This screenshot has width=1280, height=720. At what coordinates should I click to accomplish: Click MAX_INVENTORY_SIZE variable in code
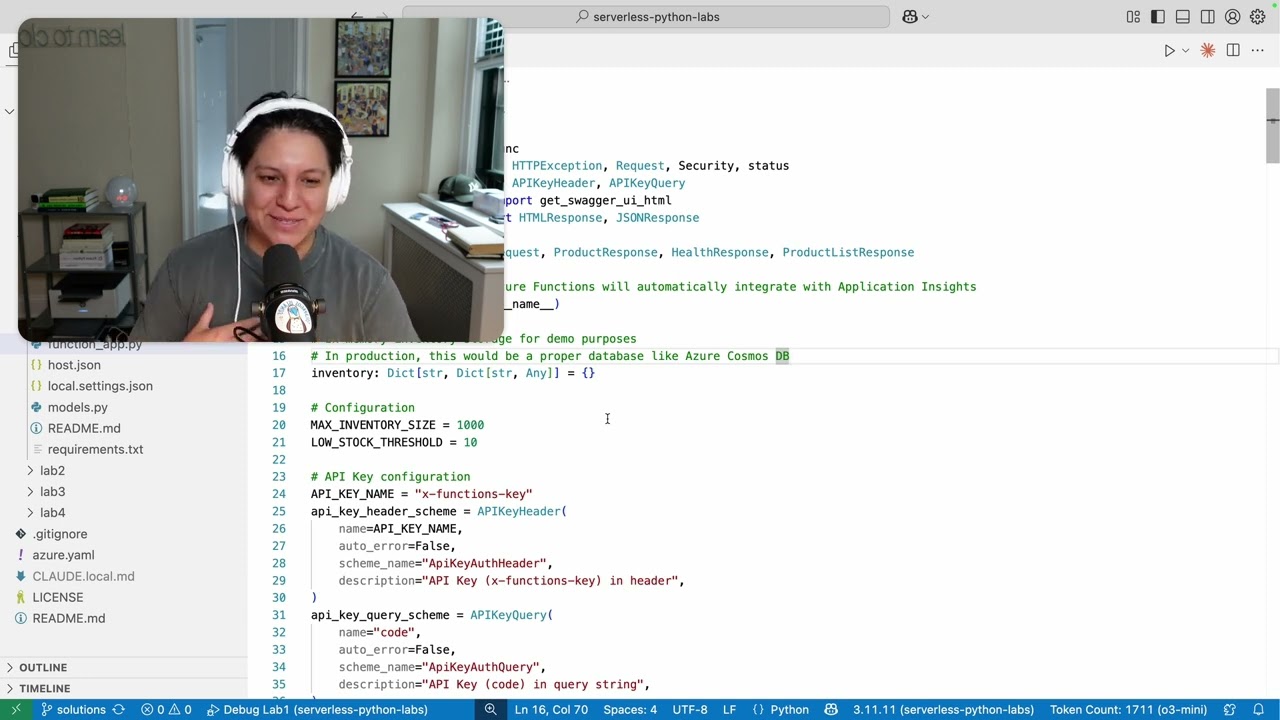pyautogui.click(x=373, y=425)
